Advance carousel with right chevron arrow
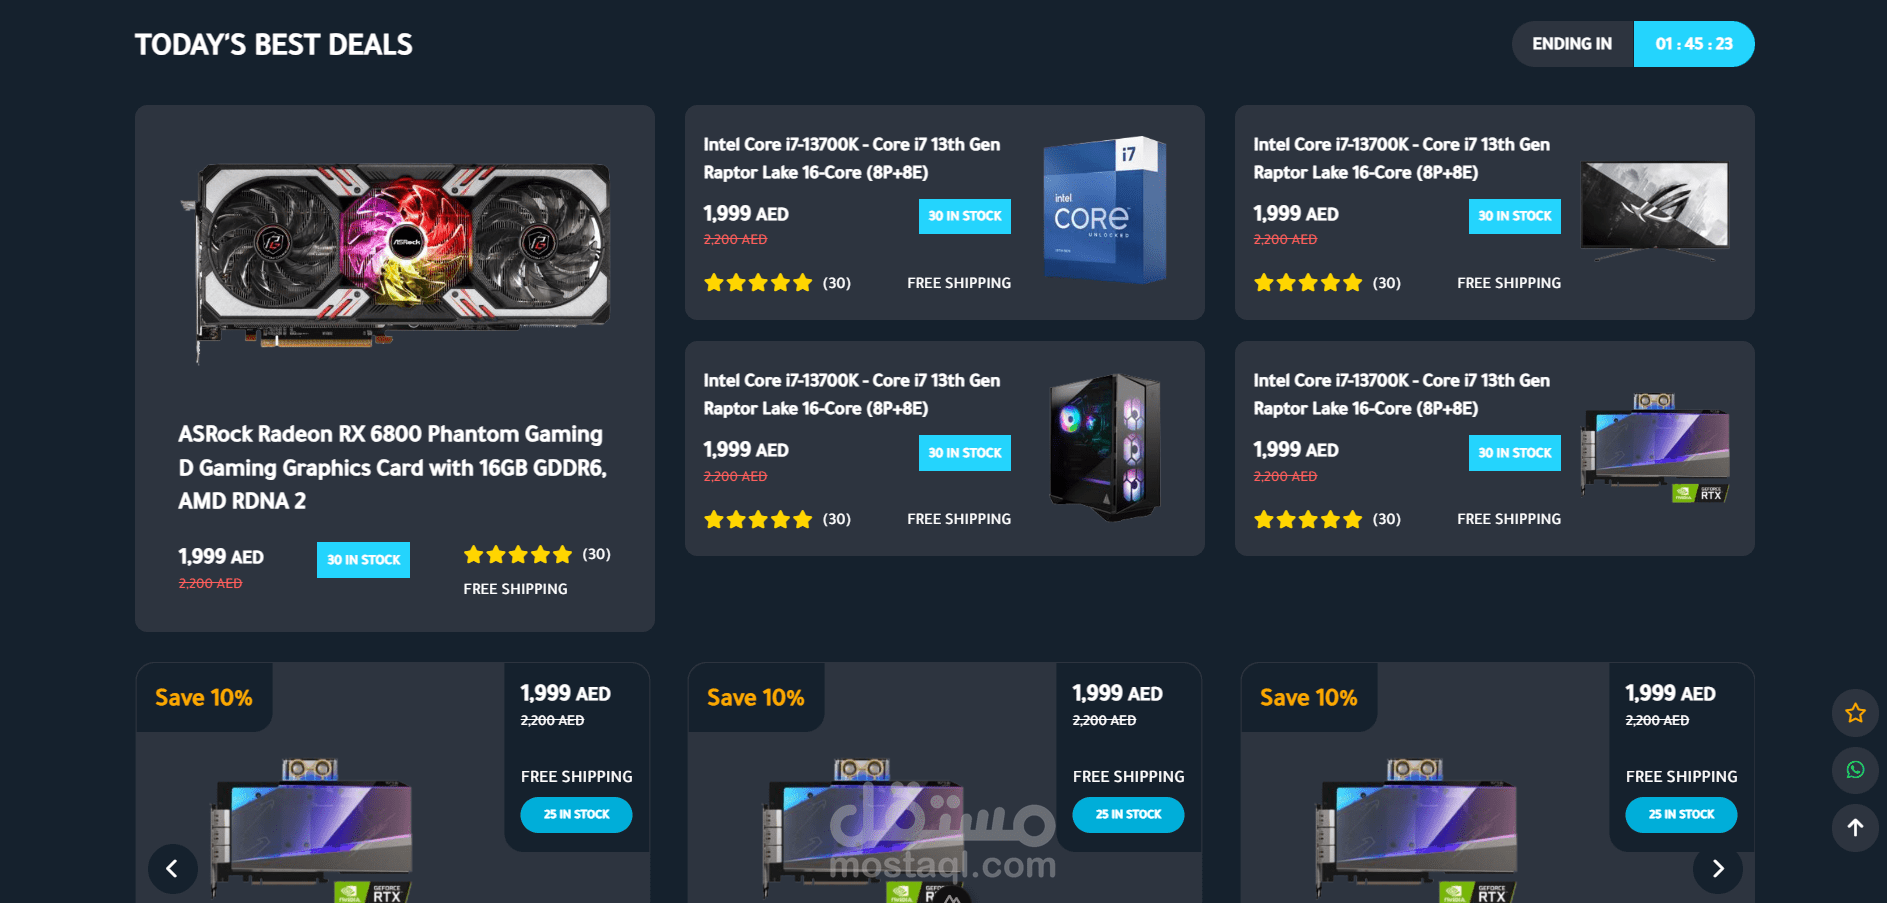The image size is (1887, 903). [x=1718, y=869]
